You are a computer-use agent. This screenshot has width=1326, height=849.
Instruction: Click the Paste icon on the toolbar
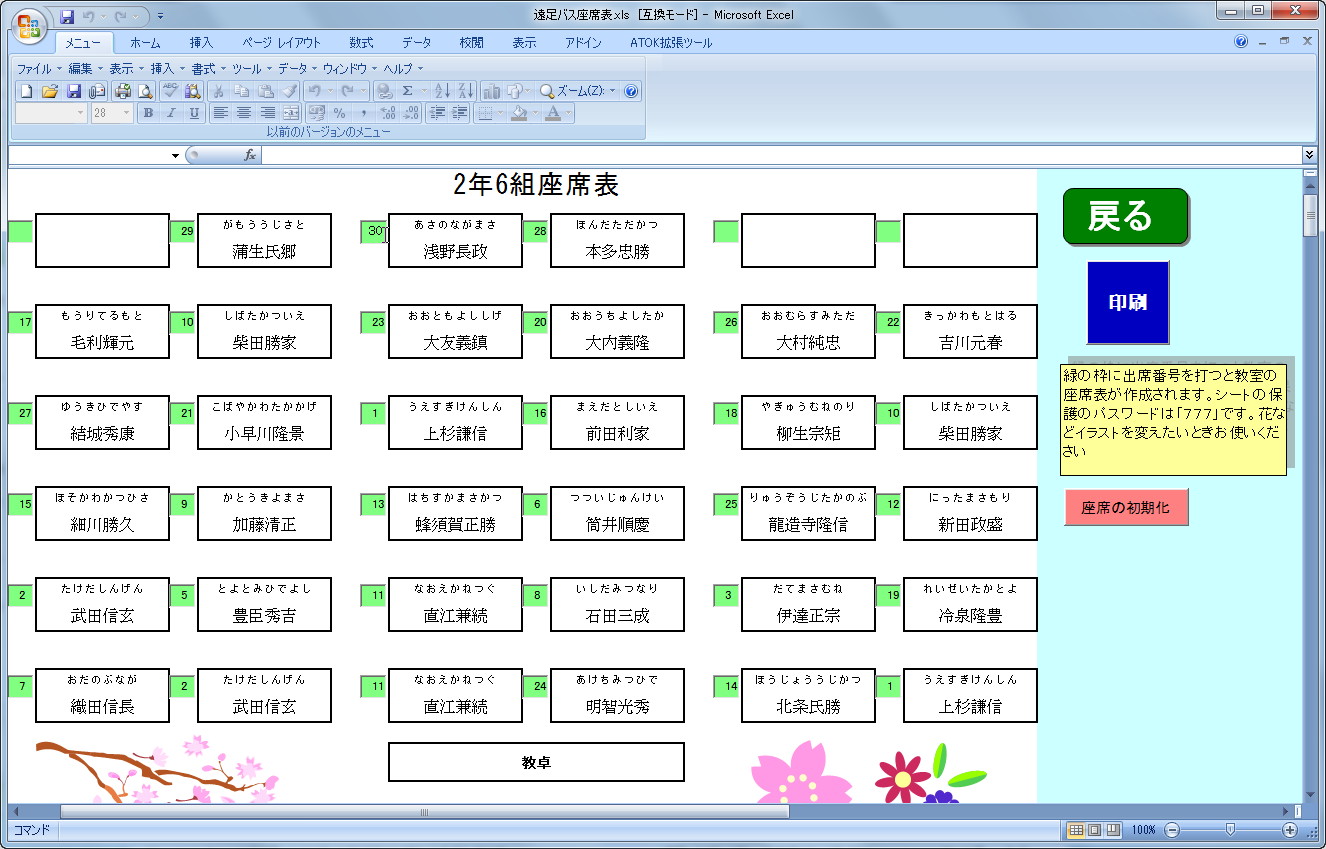coord(267,90)
